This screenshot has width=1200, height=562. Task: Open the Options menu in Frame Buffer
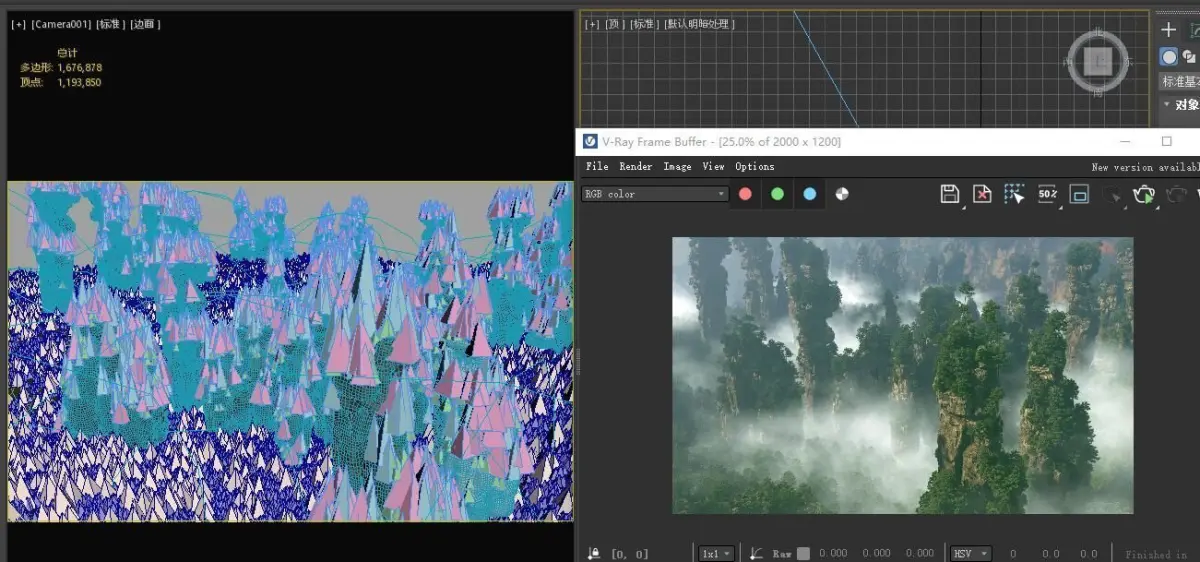pyautogui.click(x=755, y=167)
